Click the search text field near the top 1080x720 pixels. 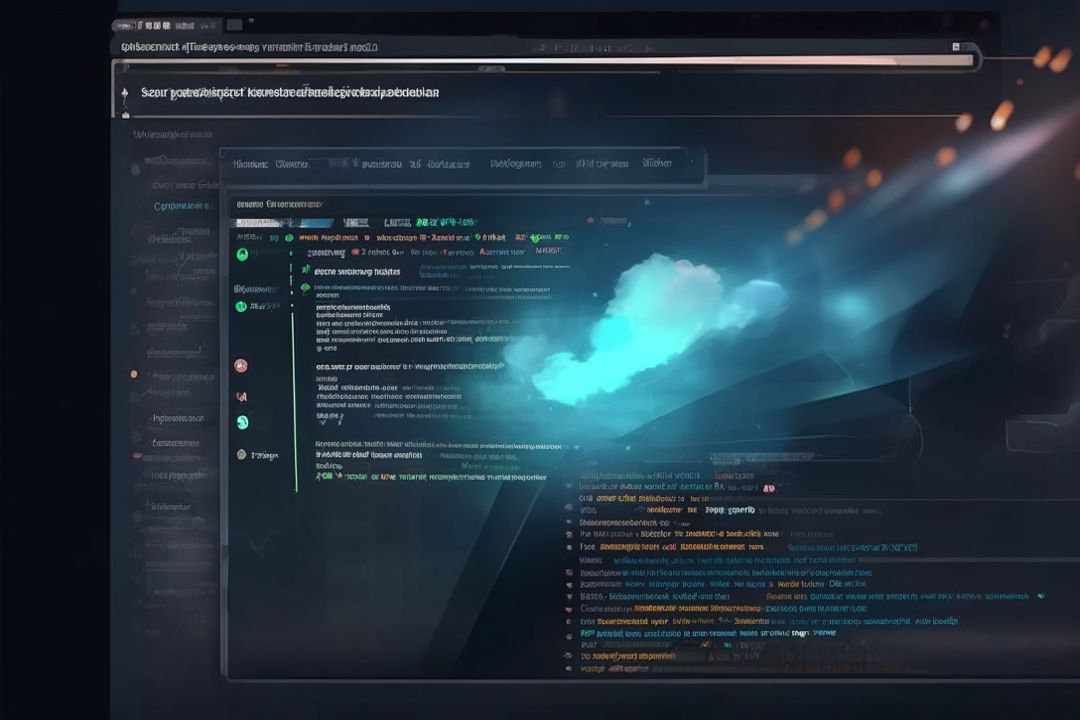tap(290, 92)
